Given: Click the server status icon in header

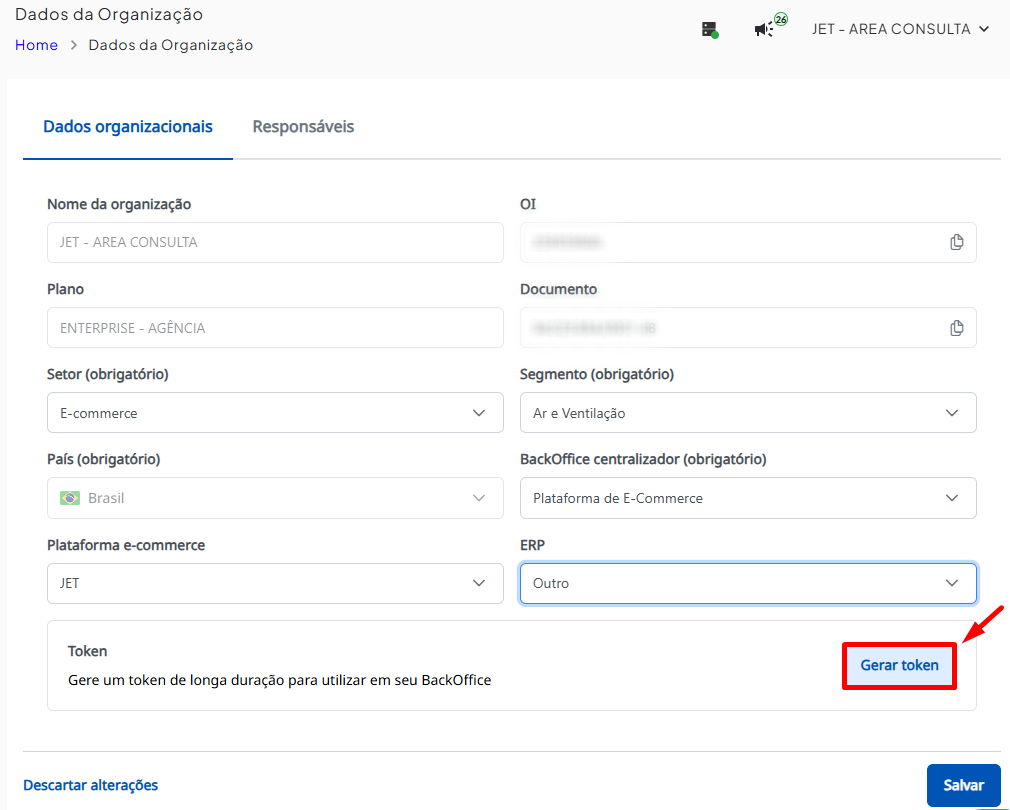Looking at the screenshot, I should (x=710, y=30).
